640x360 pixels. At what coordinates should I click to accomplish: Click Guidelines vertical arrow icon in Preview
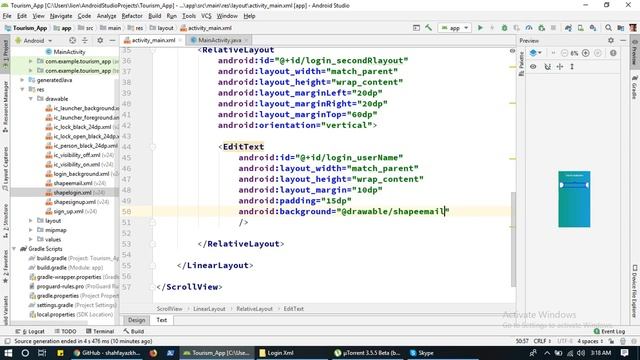[572, 67]
